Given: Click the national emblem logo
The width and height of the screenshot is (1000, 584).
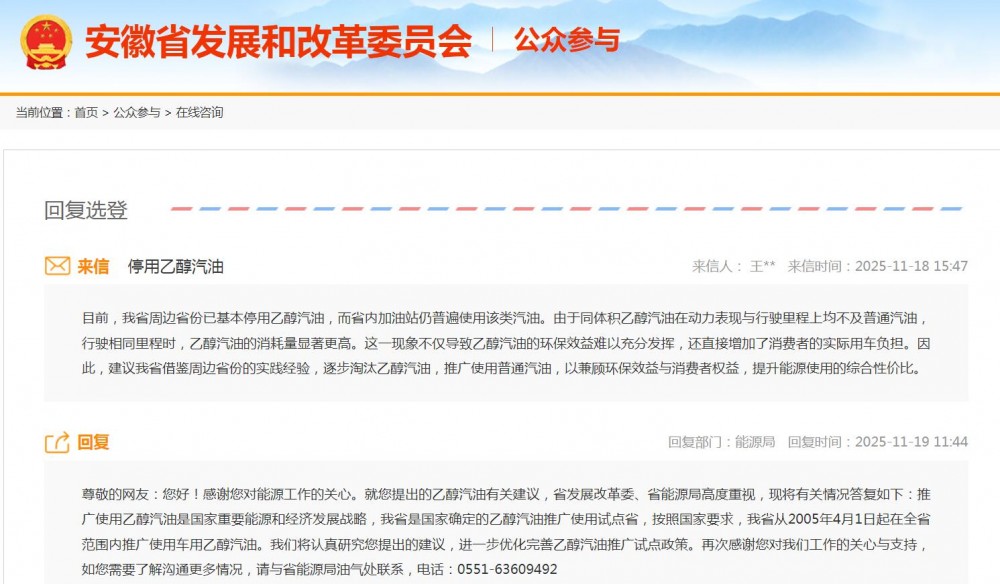Looking at the screenshot, I should pos(46,41).
